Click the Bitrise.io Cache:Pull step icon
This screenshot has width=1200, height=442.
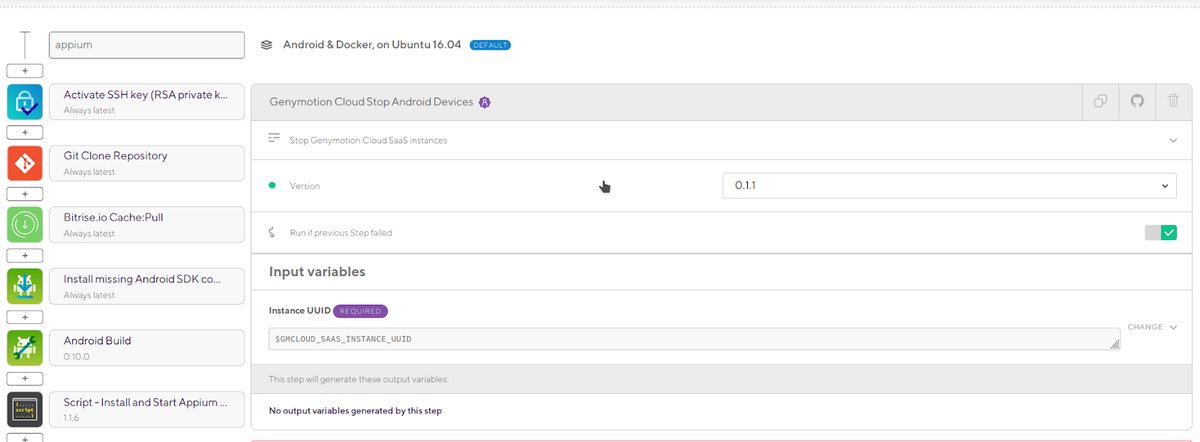(25, 225)
